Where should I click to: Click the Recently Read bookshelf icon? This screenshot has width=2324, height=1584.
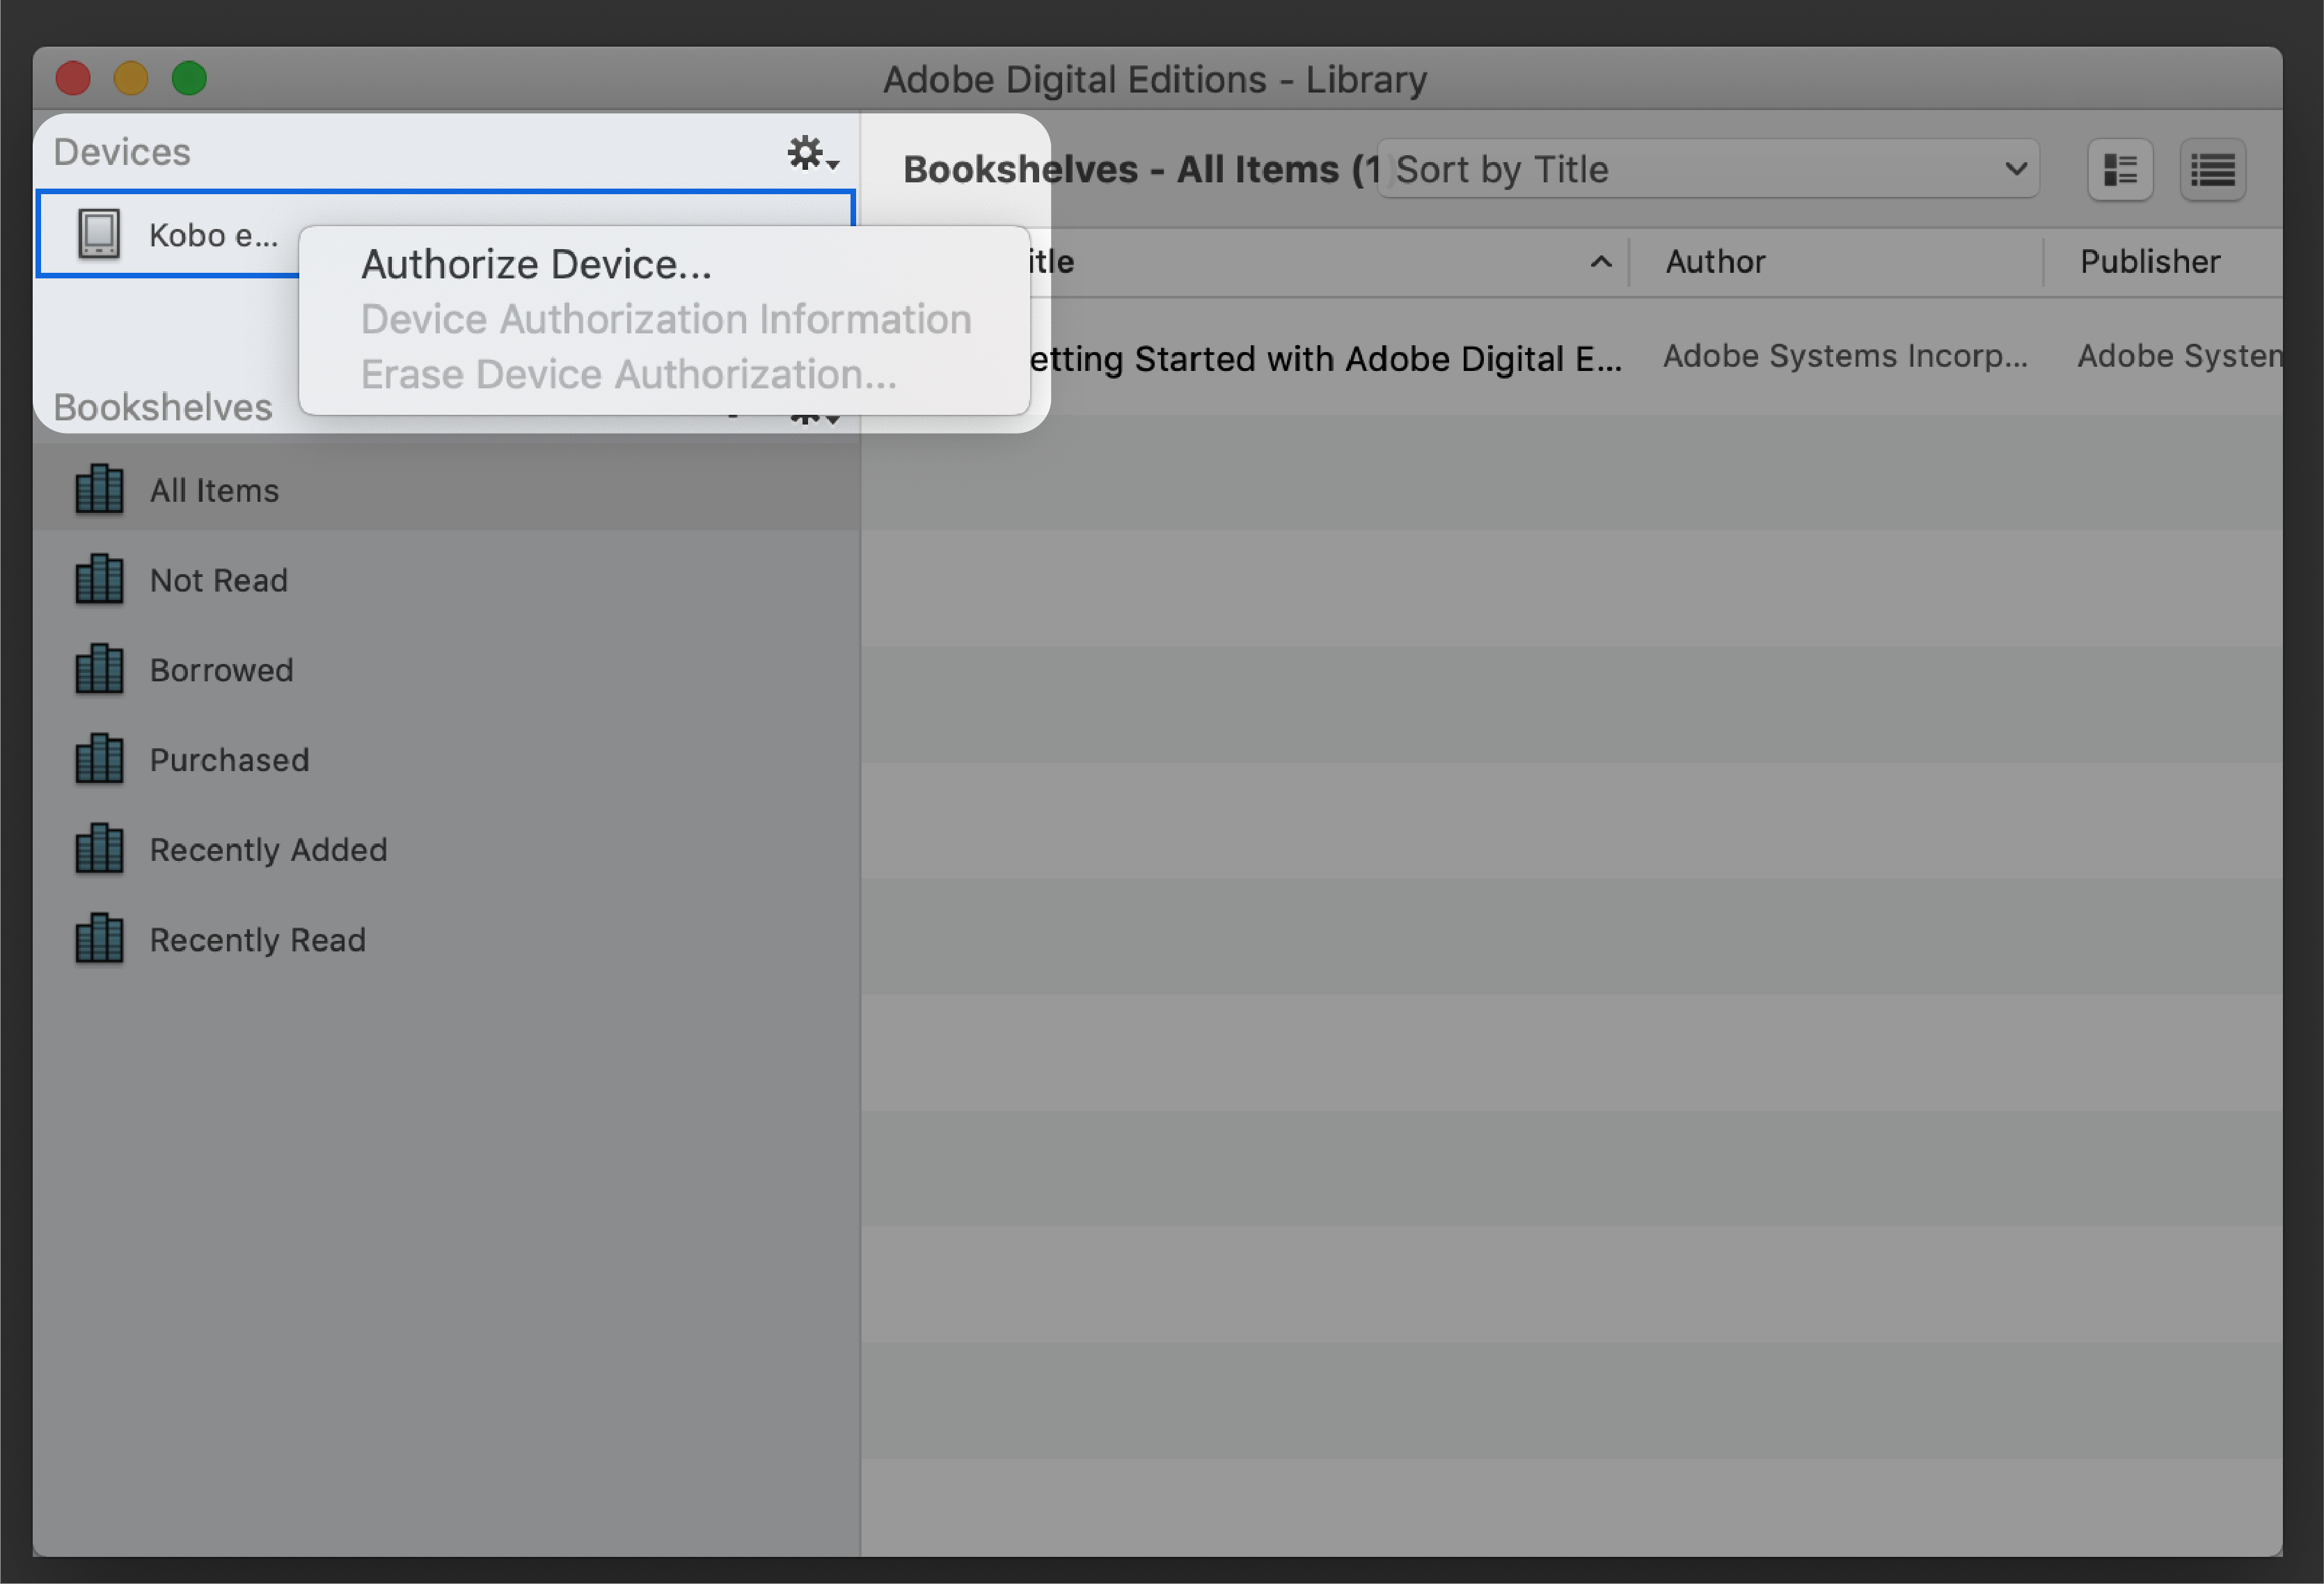tap(101, 937)
